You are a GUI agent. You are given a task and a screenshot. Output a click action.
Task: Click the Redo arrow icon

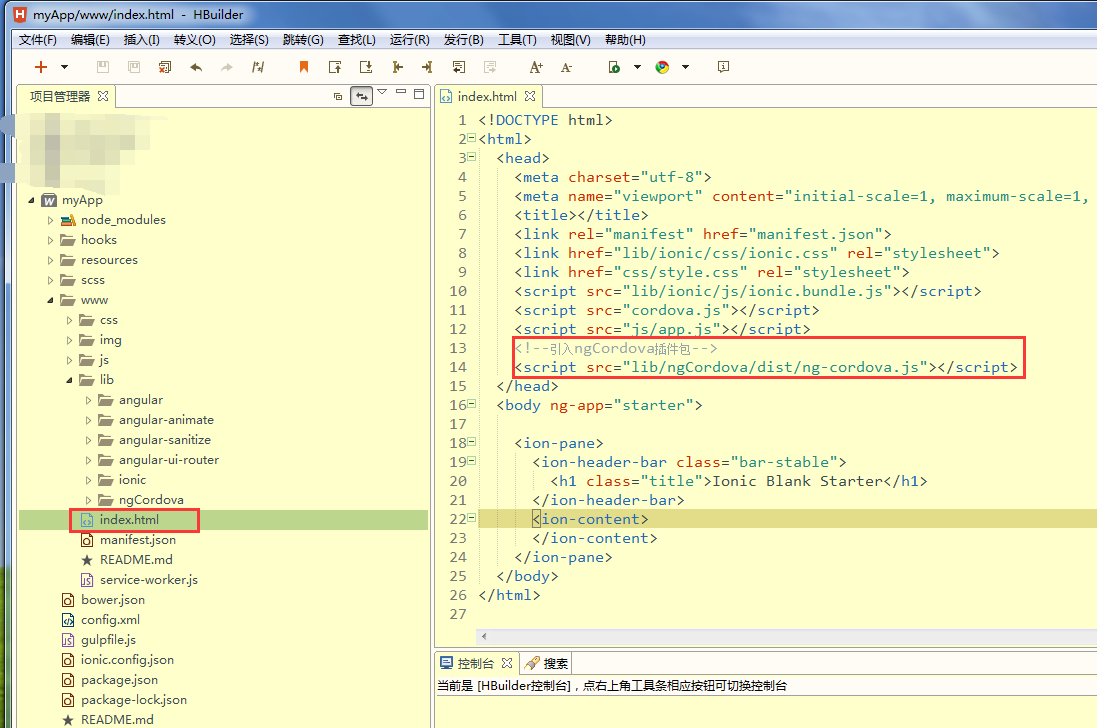click(x=227, y=67)
